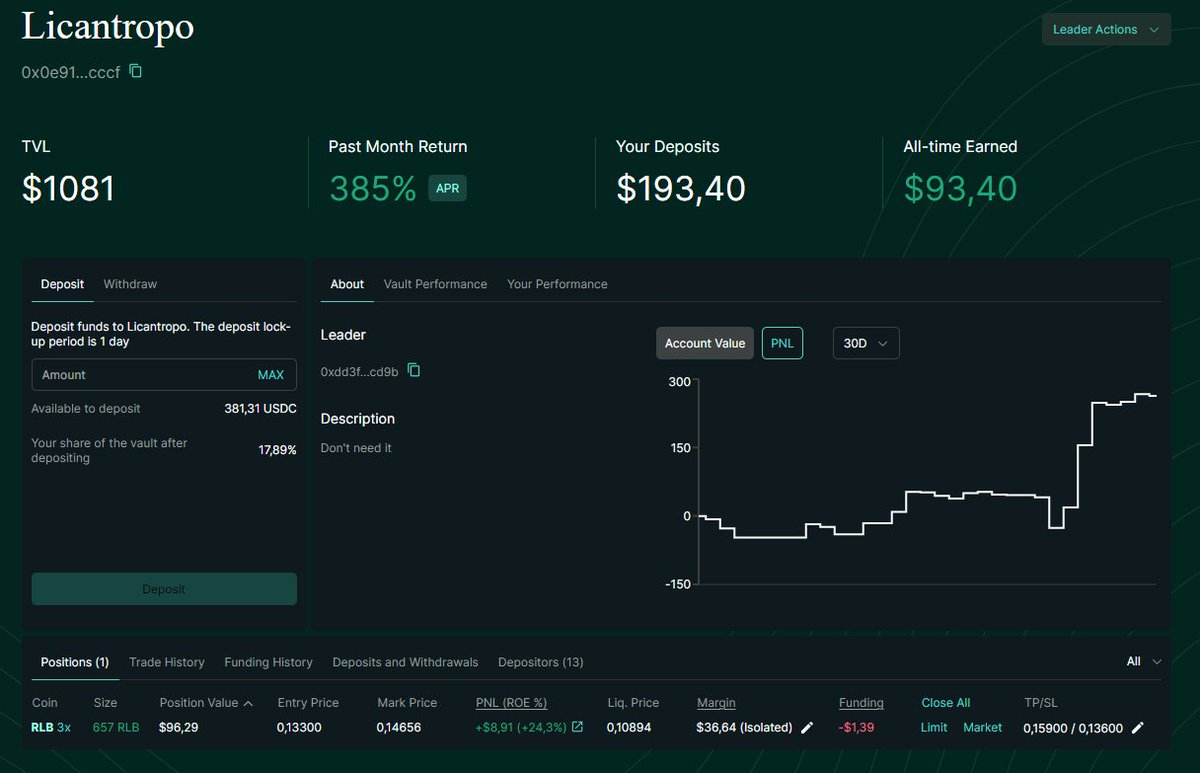Viewport: 1200px width, 773px height.
Task: Click the Coin column header
Action: pyautogui.click(x=45, y=702)
